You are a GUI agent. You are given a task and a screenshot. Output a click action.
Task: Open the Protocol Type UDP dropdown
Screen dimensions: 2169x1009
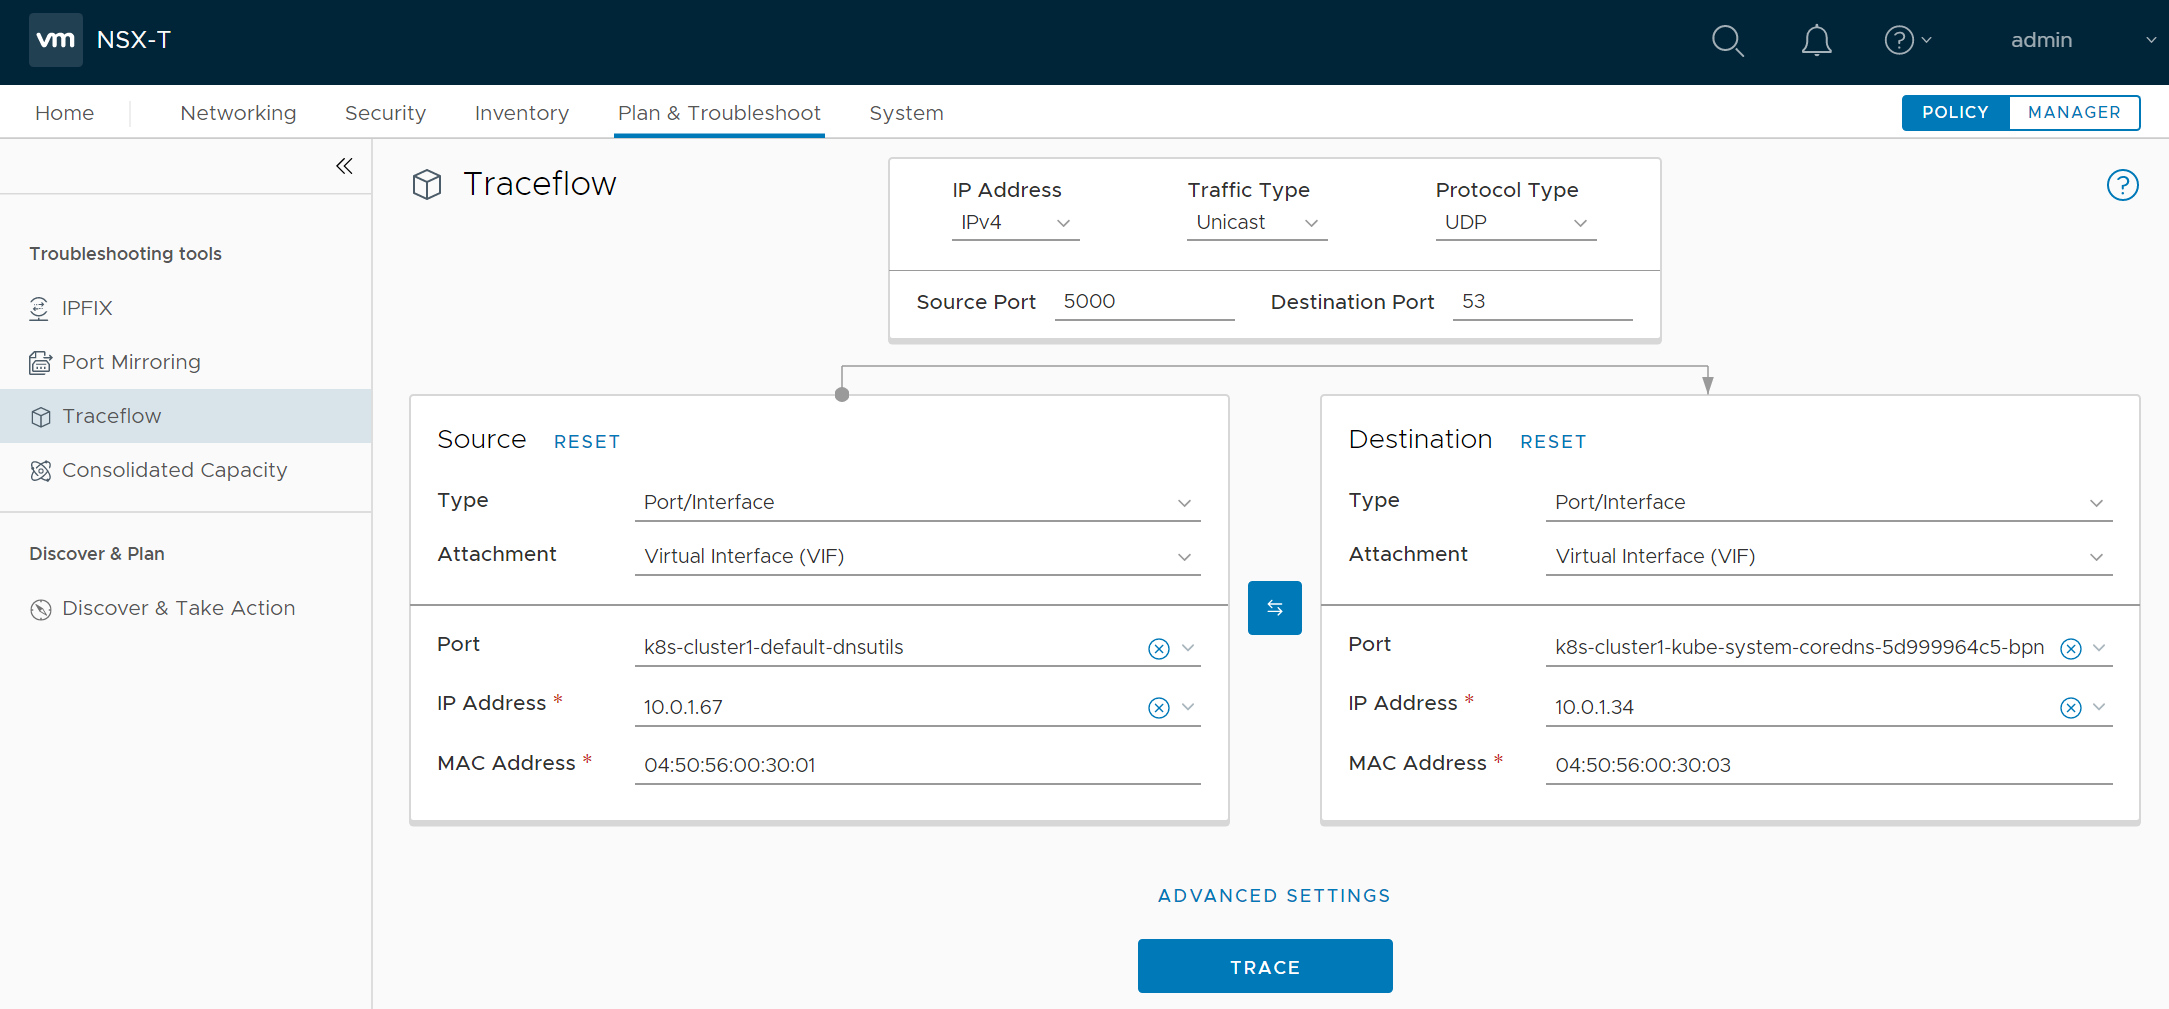click(1516, 223)
